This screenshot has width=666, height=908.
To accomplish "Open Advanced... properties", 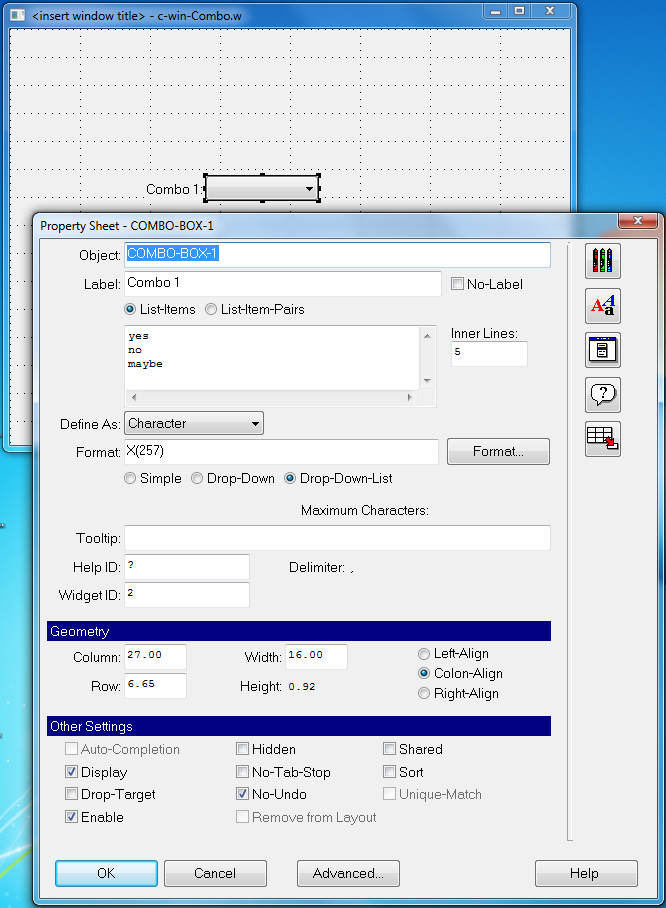I will point(348,873).
